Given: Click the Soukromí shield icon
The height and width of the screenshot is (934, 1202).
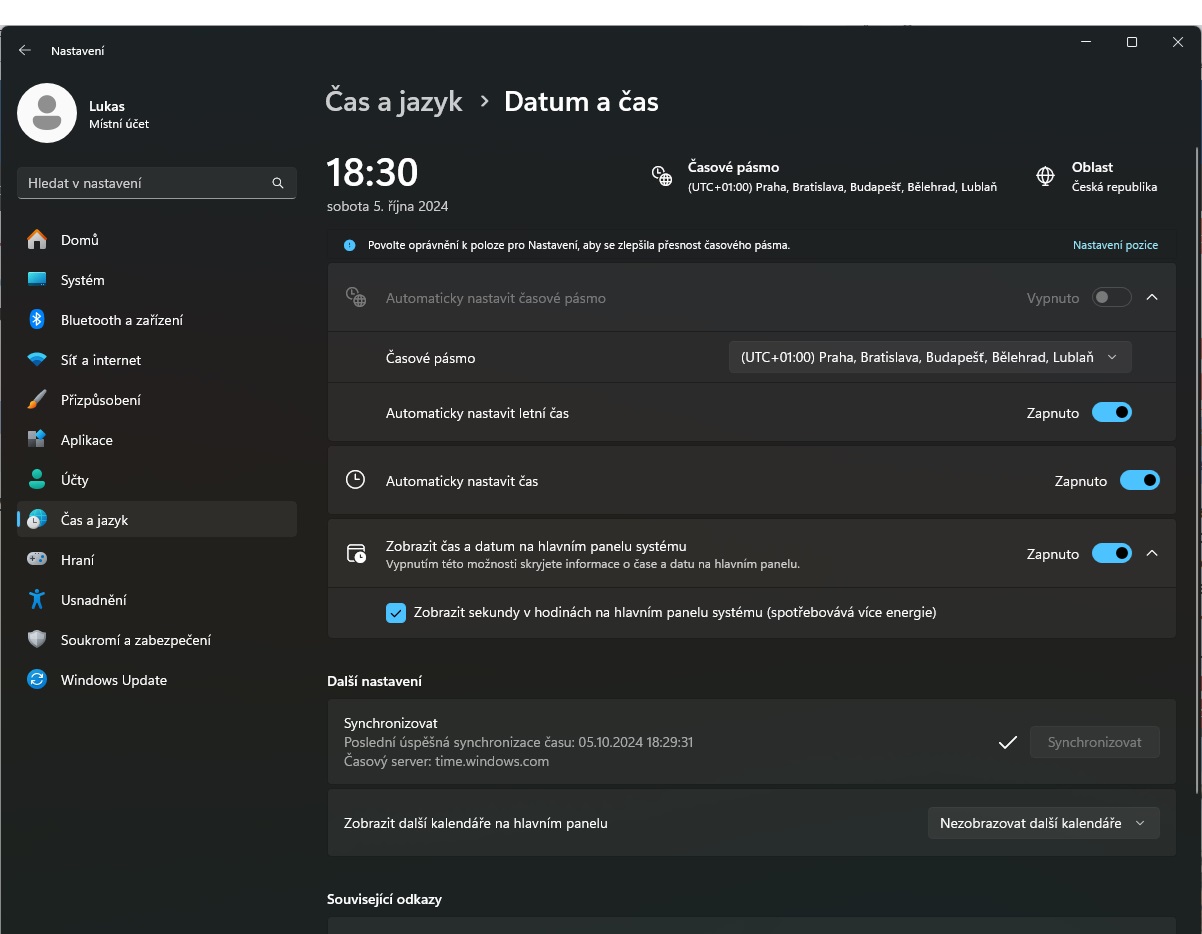Looking at the screenshot, I should point(37,640).
